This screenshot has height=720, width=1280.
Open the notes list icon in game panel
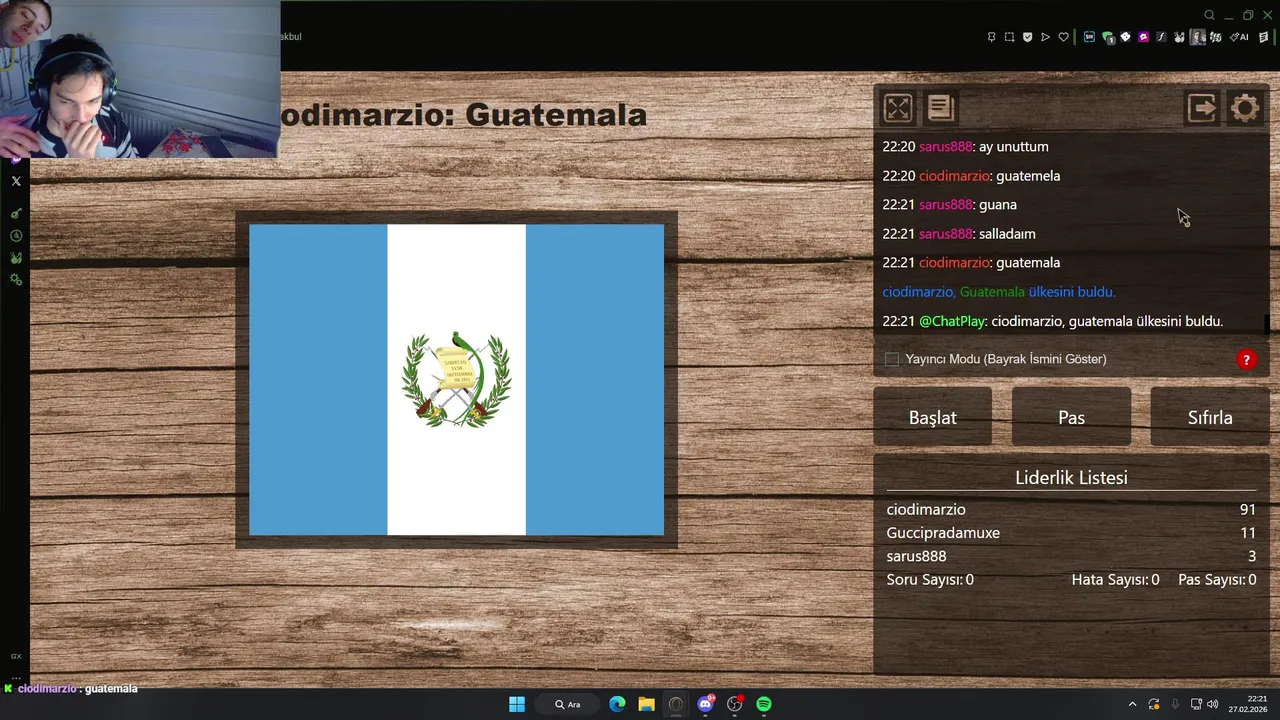coord(941,108)
